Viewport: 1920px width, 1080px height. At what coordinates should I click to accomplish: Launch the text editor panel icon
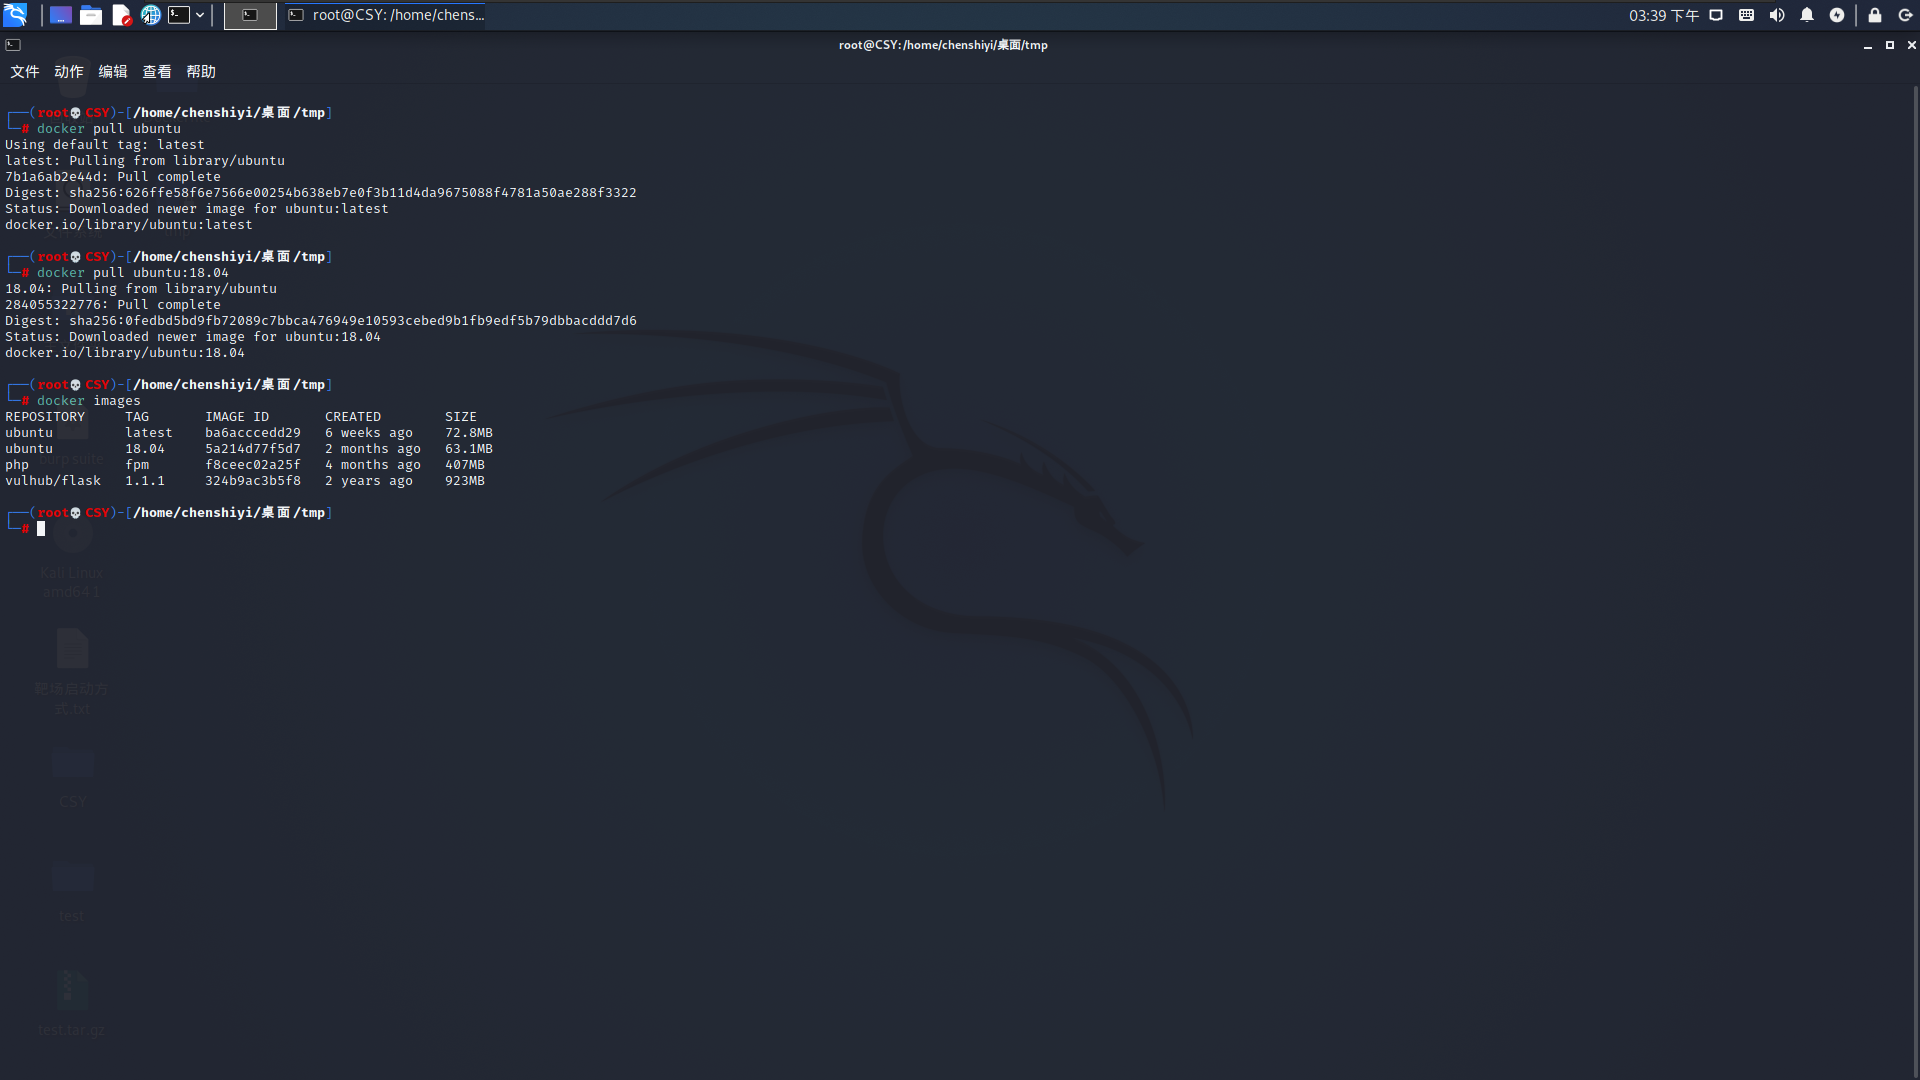(x=121, y=15)
